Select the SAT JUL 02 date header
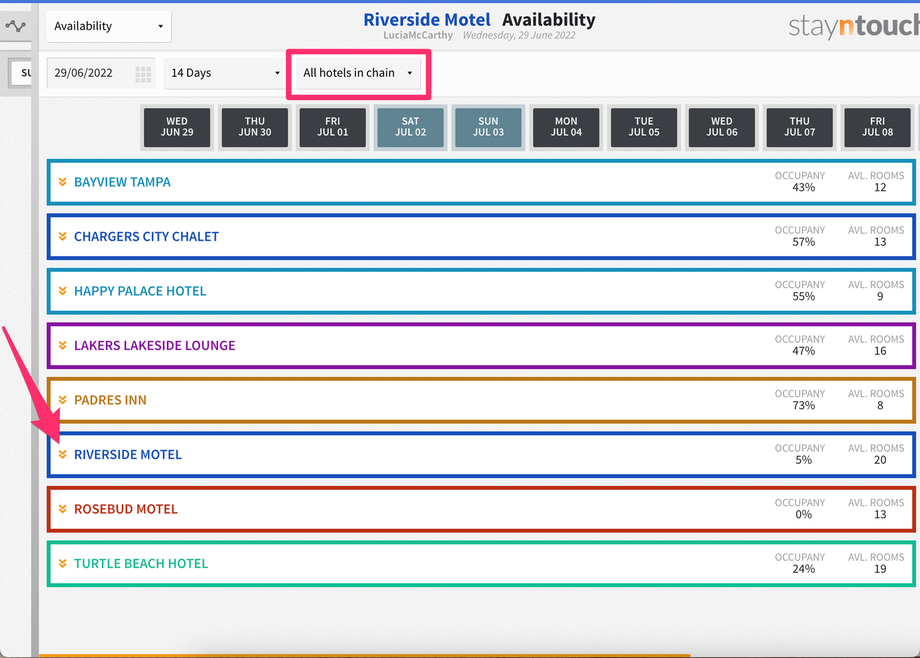This screenshot has height=658, width=920. pos(411,127)
